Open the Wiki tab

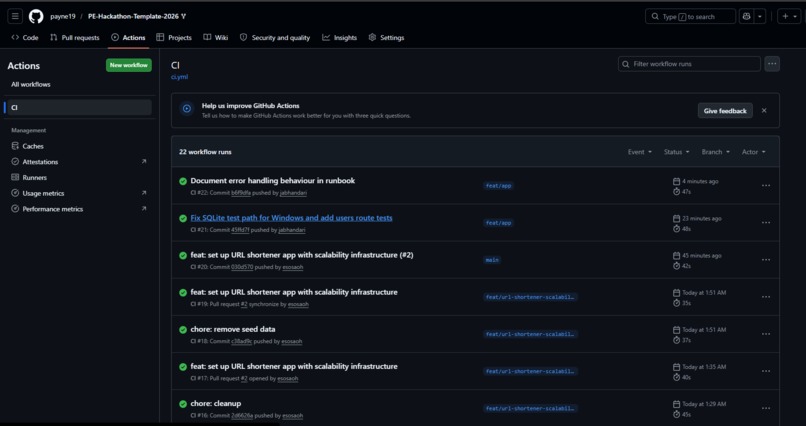pos(216,38)
